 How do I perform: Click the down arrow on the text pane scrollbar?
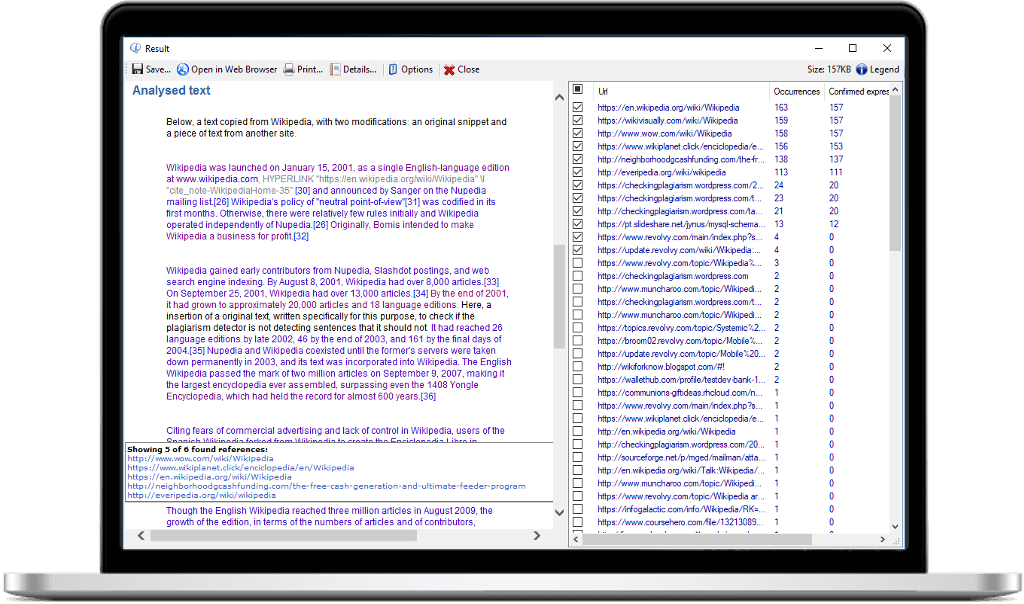click(559, 511)
